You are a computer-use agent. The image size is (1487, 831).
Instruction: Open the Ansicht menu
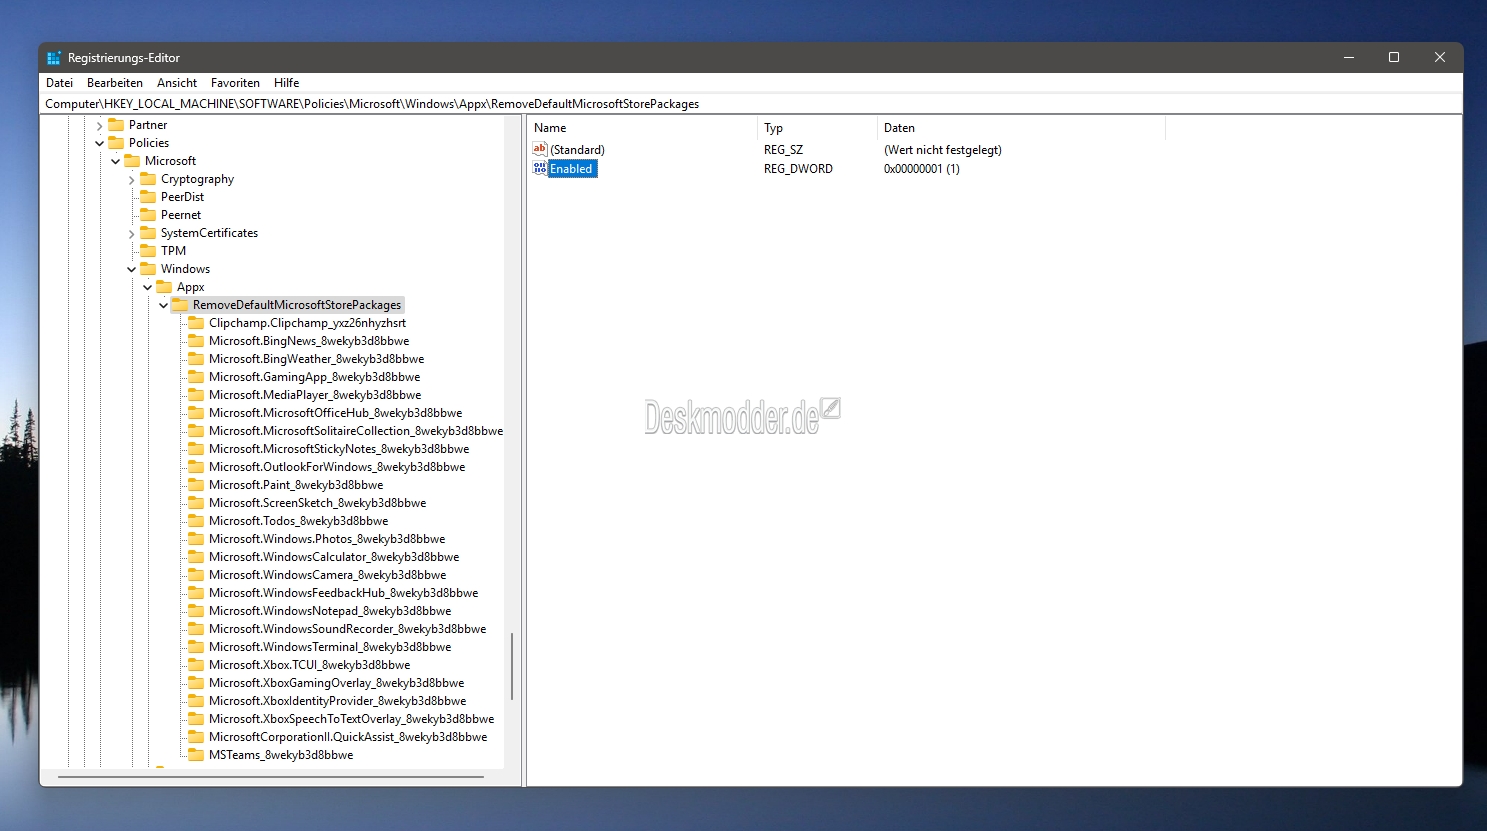click(x=177, y=83)
